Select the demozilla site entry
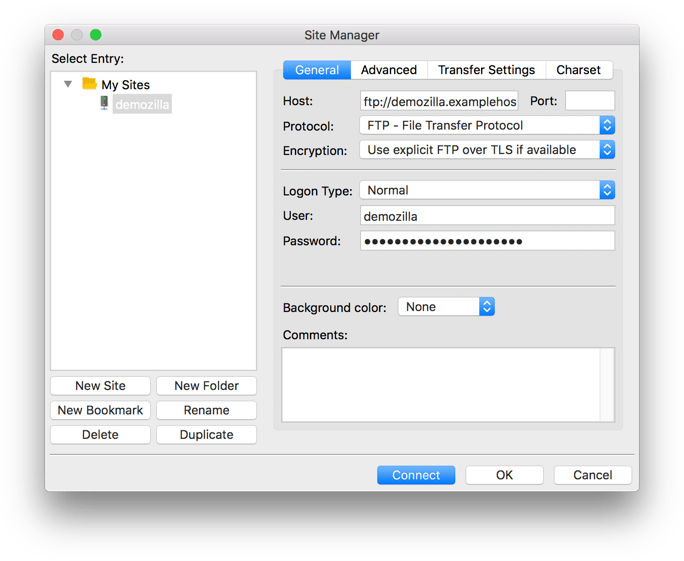This screenshot has width=684, height=561. pyautogui.click(x=142, y=104)
